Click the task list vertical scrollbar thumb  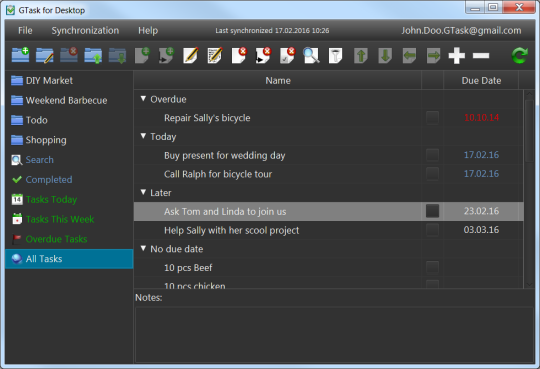click(529, 131)
